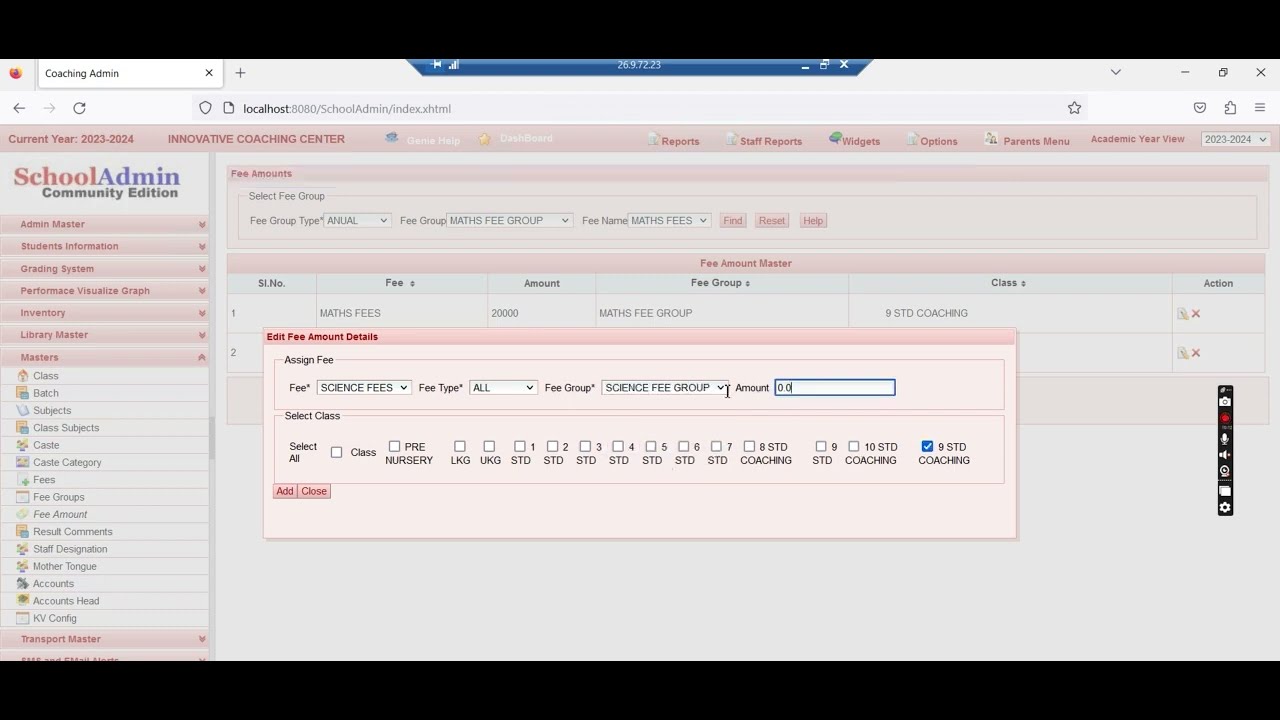1280x720 pixels.
Task: Open Fee Group dropdown showing SCIENCE FEE GROUP
Action: [665, 388]
